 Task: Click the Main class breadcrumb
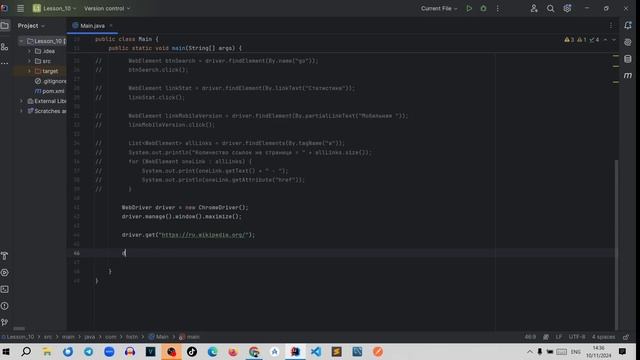(159, 337)
